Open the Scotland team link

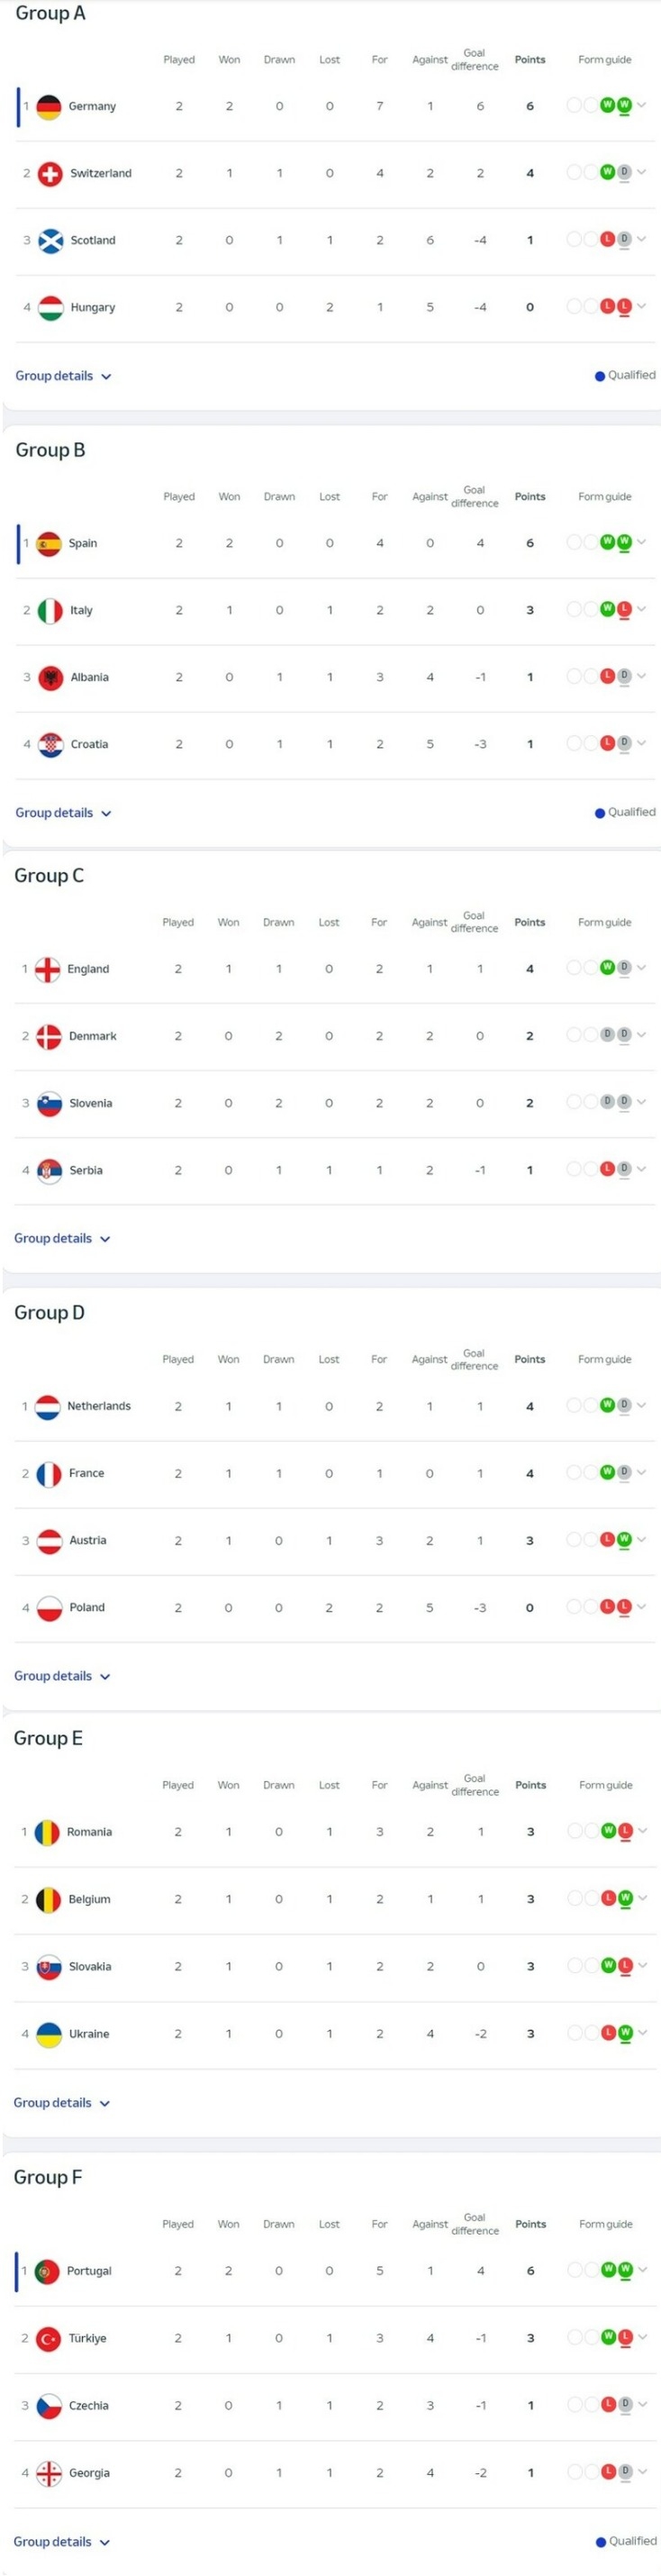point(93,240)
